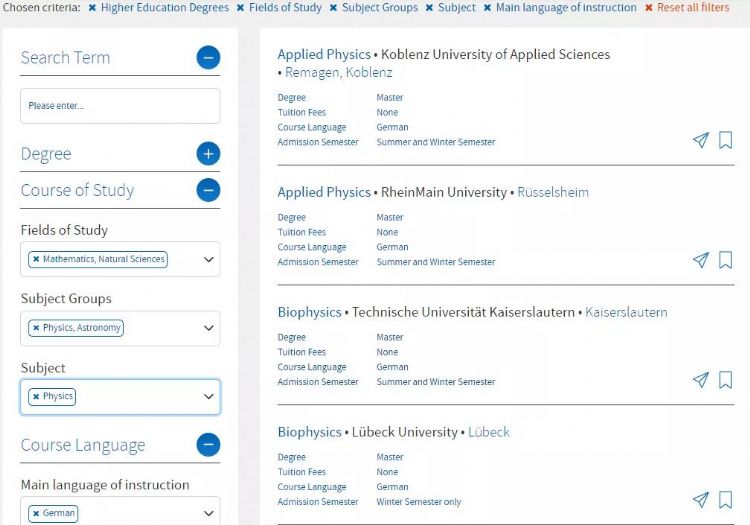The width and height of the screenshot is (750, 525).
Task: Collapse the Course Language section
Action: (208, 445)
